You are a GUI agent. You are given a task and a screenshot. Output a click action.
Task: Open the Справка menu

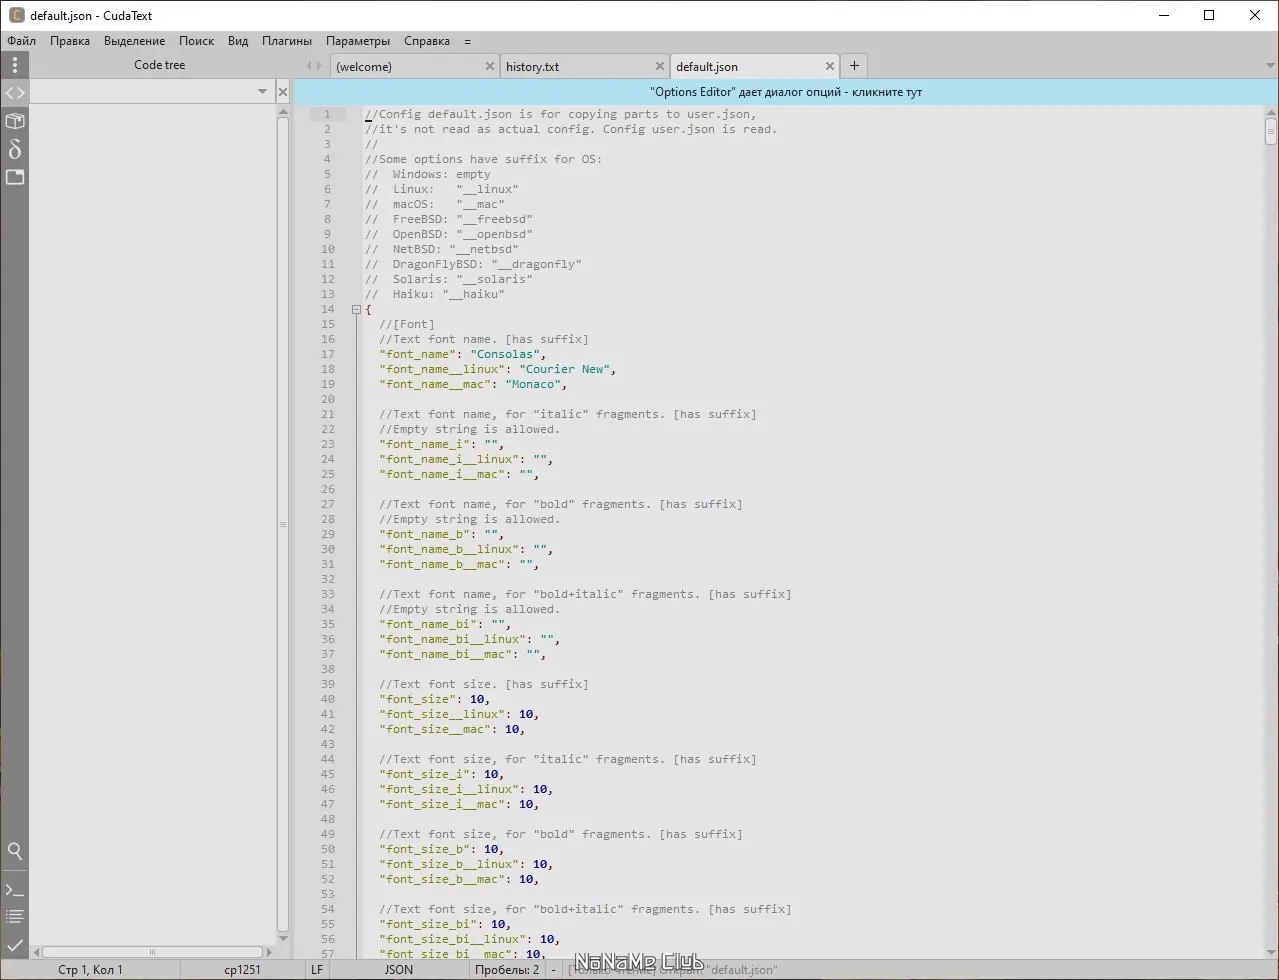[x=427, y=41]
